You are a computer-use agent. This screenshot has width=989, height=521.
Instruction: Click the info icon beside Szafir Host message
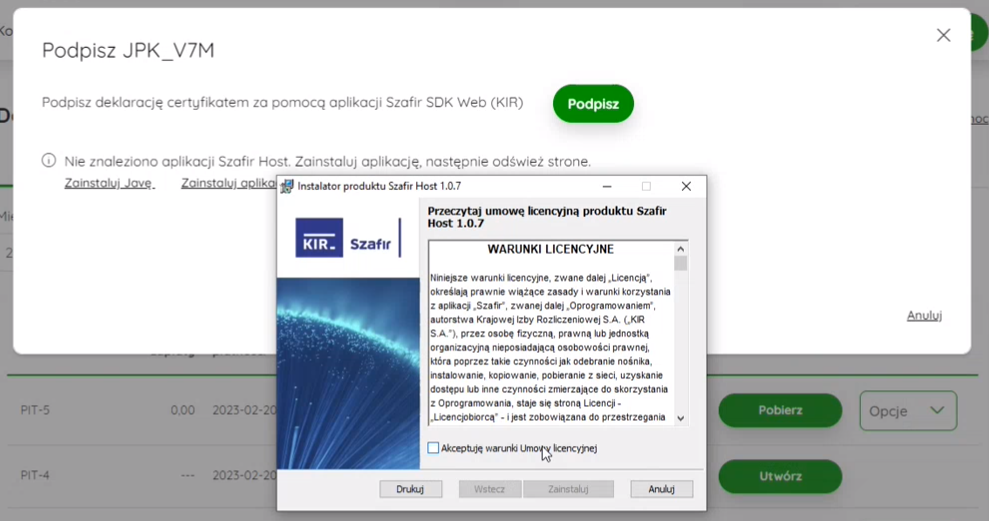(49, 161)
